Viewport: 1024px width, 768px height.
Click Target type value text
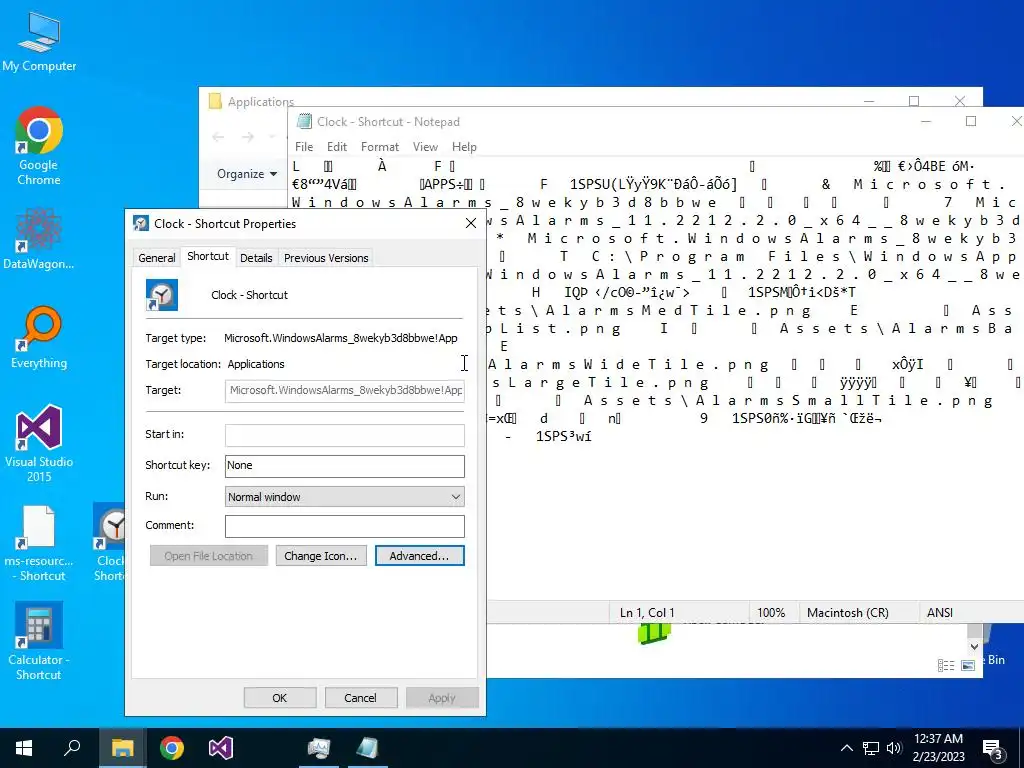pyautogui.click(x=340, y=338)
